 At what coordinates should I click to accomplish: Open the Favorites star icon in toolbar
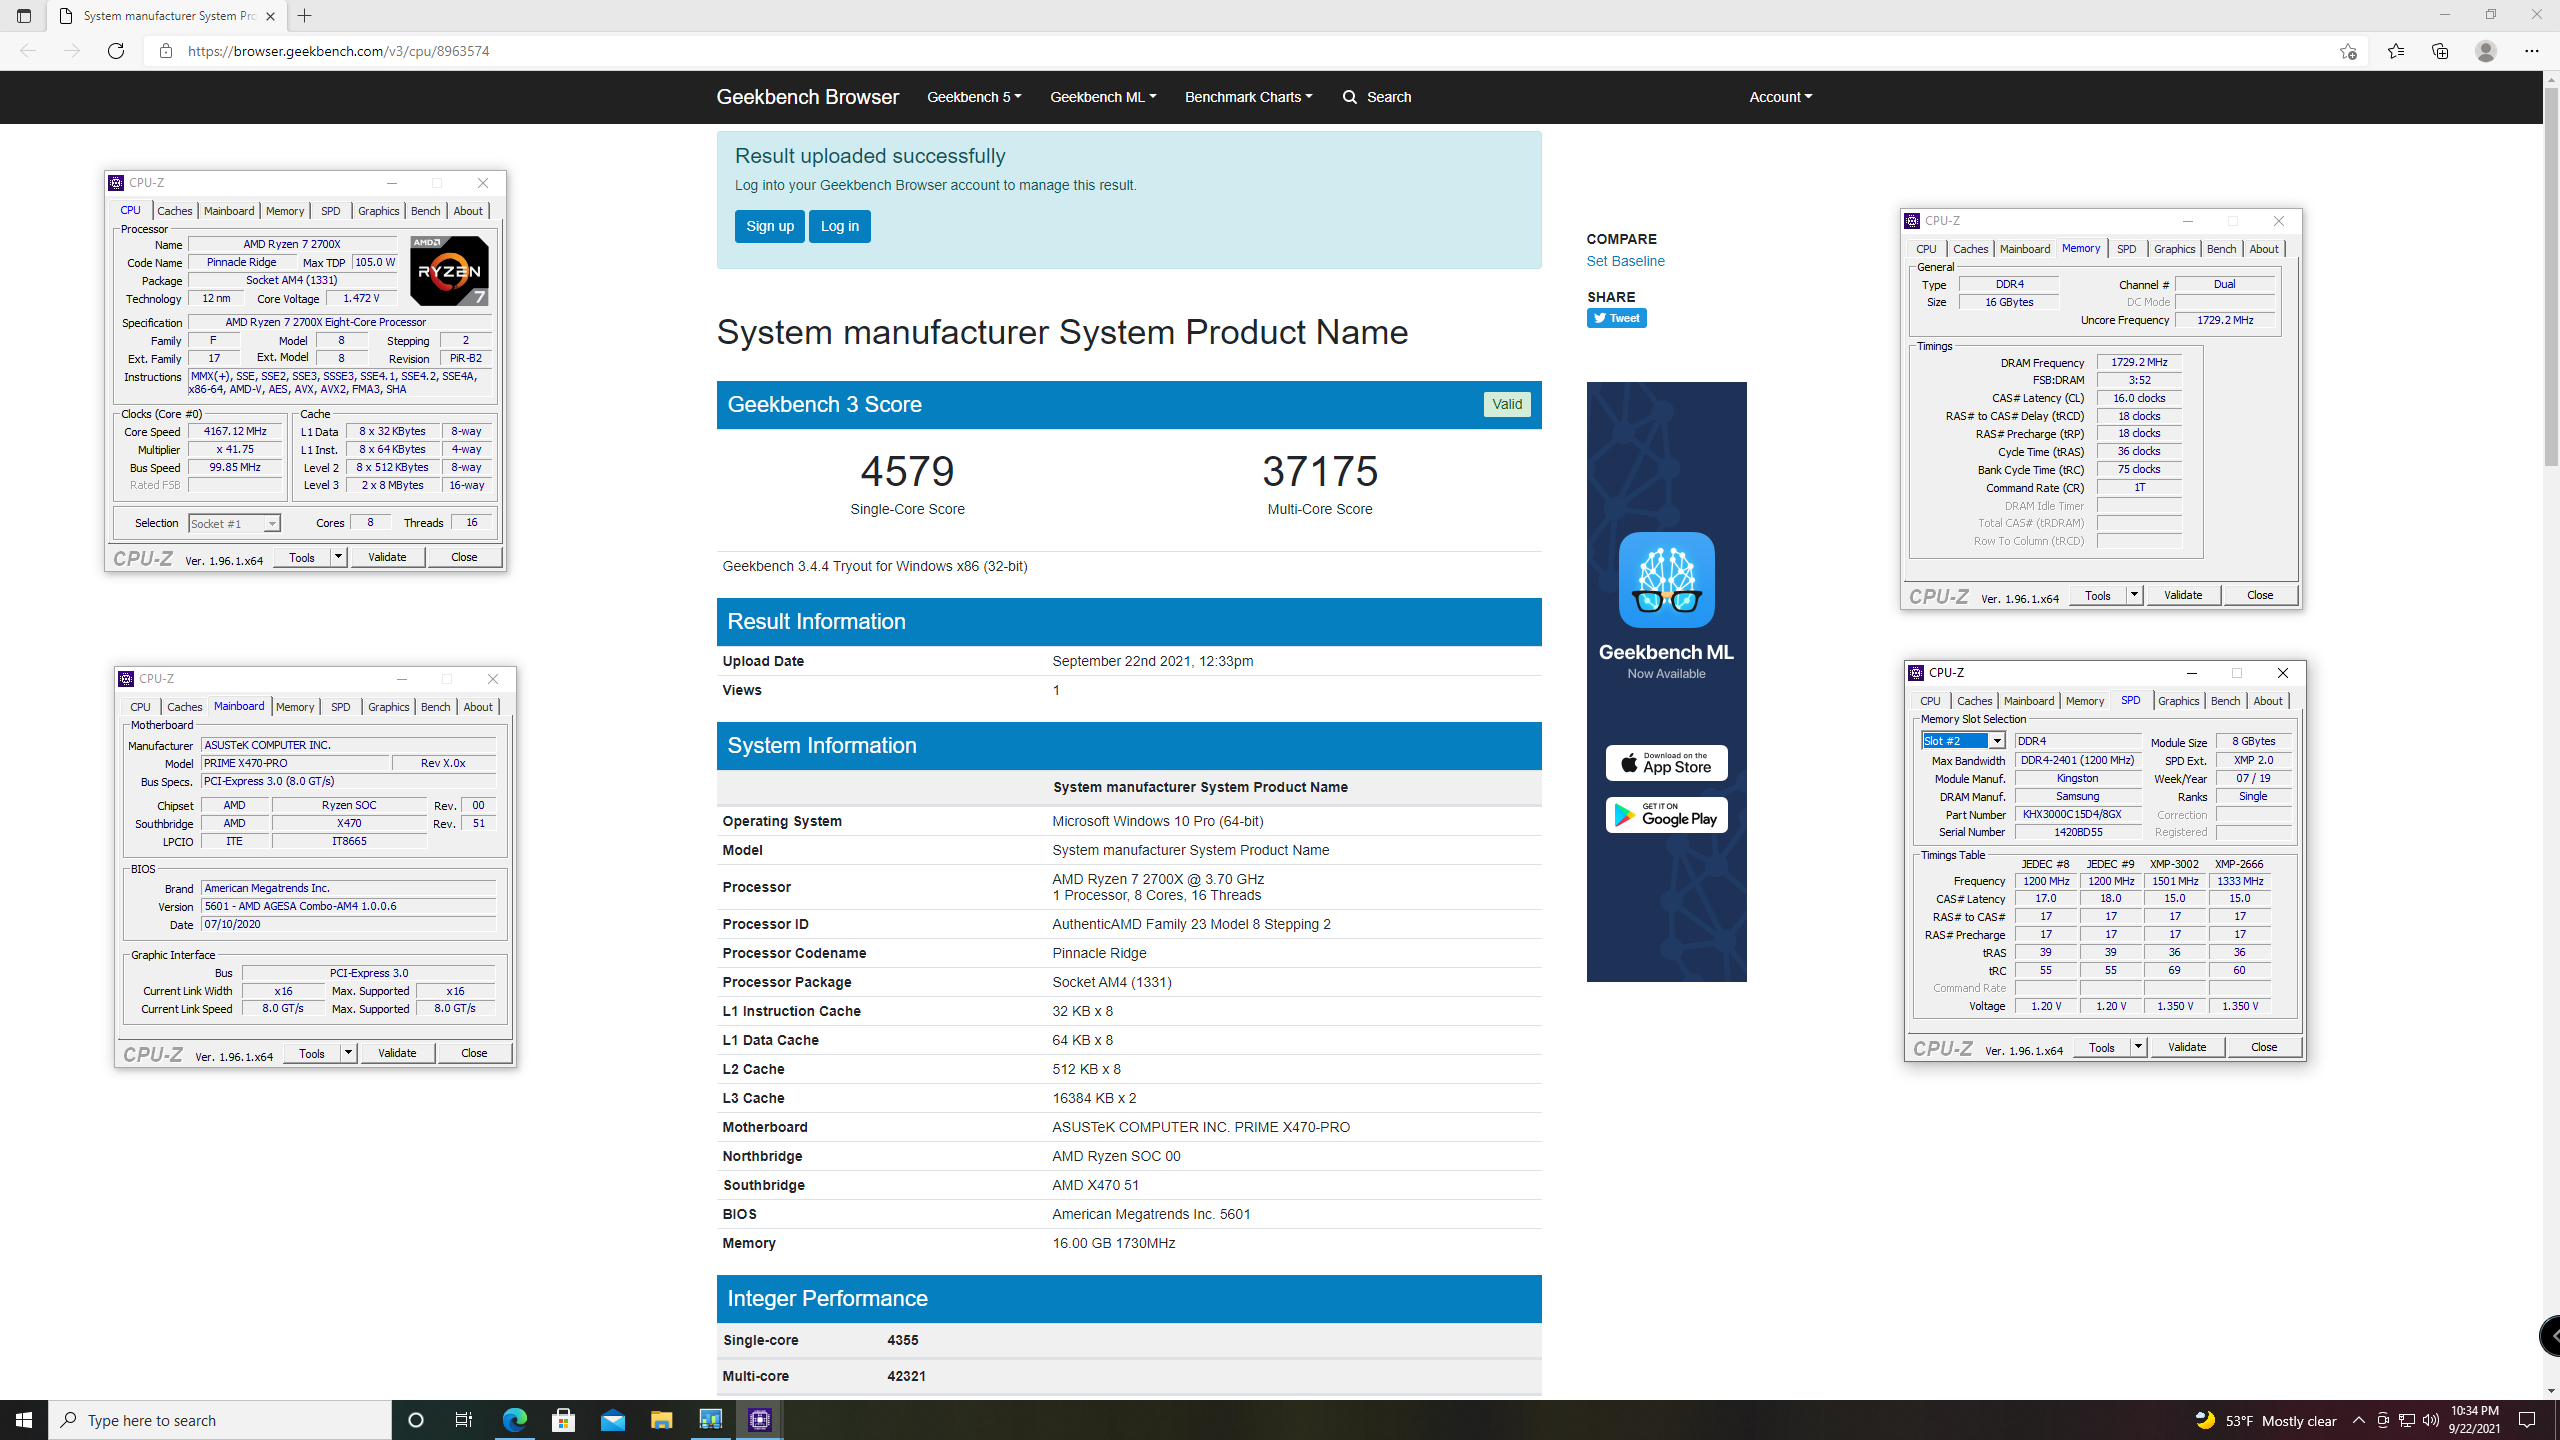(x=2396, y=51)
